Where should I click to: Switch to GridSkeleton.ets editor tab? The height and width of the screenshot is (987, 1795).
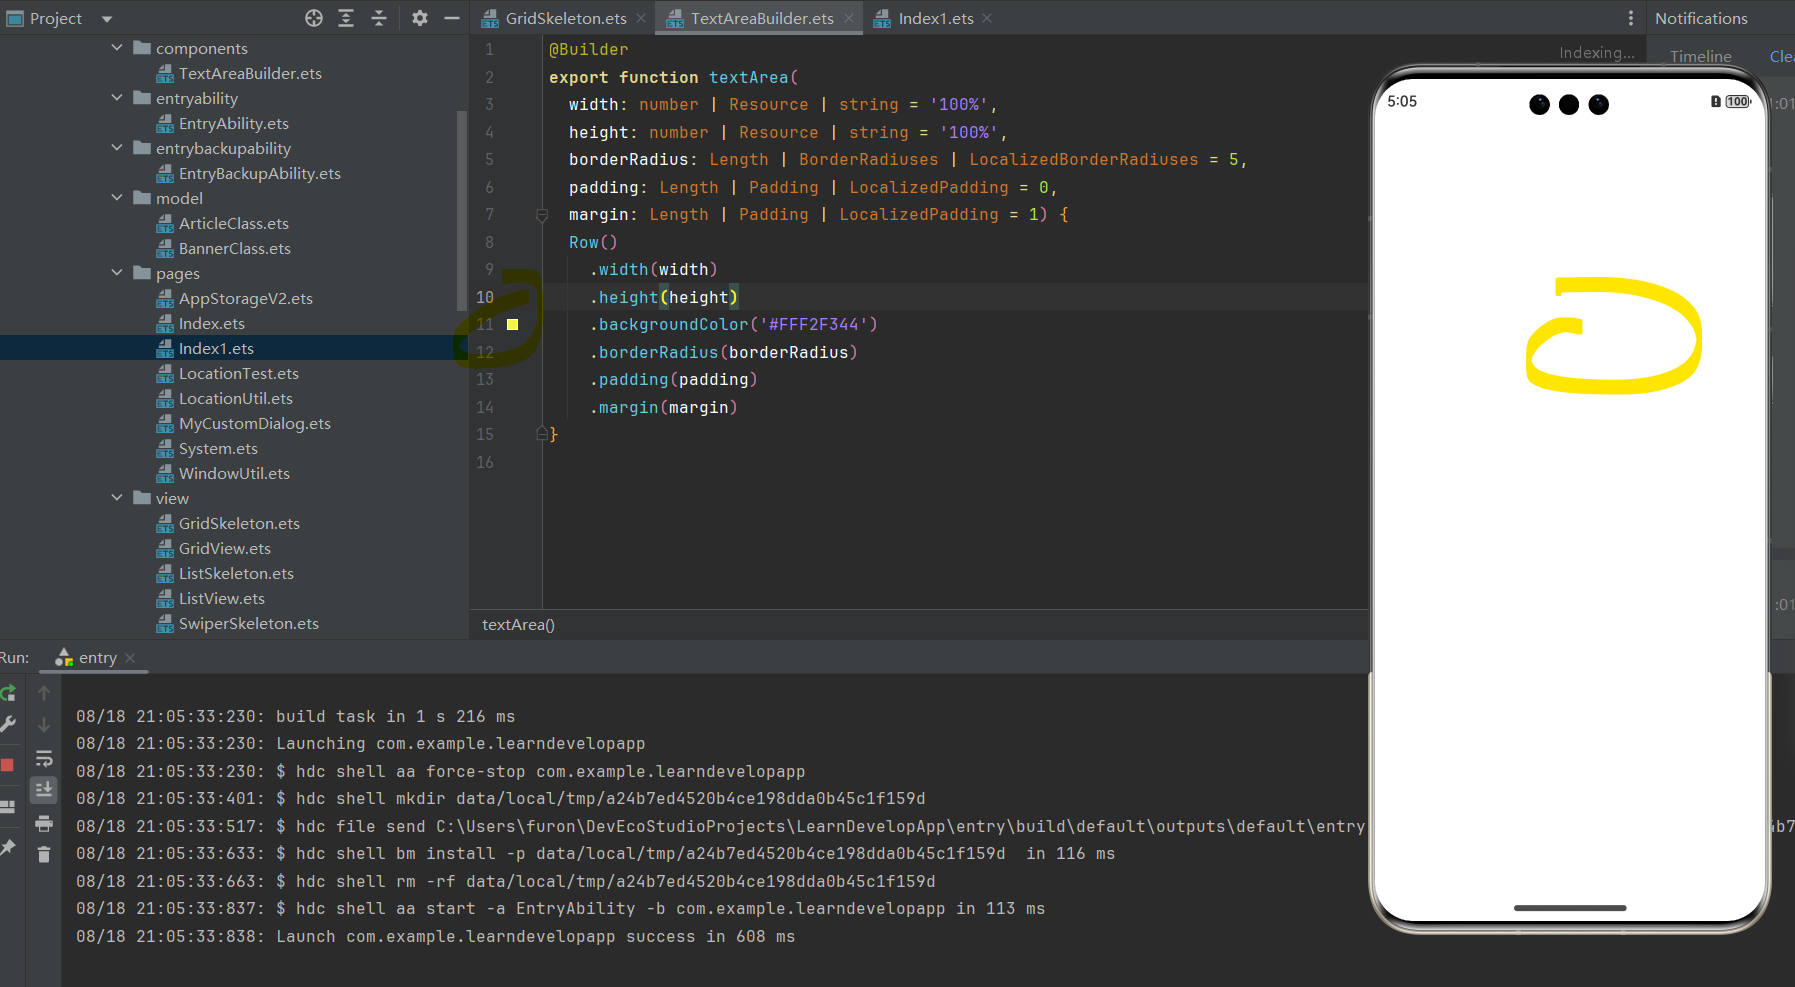[565, 18]
